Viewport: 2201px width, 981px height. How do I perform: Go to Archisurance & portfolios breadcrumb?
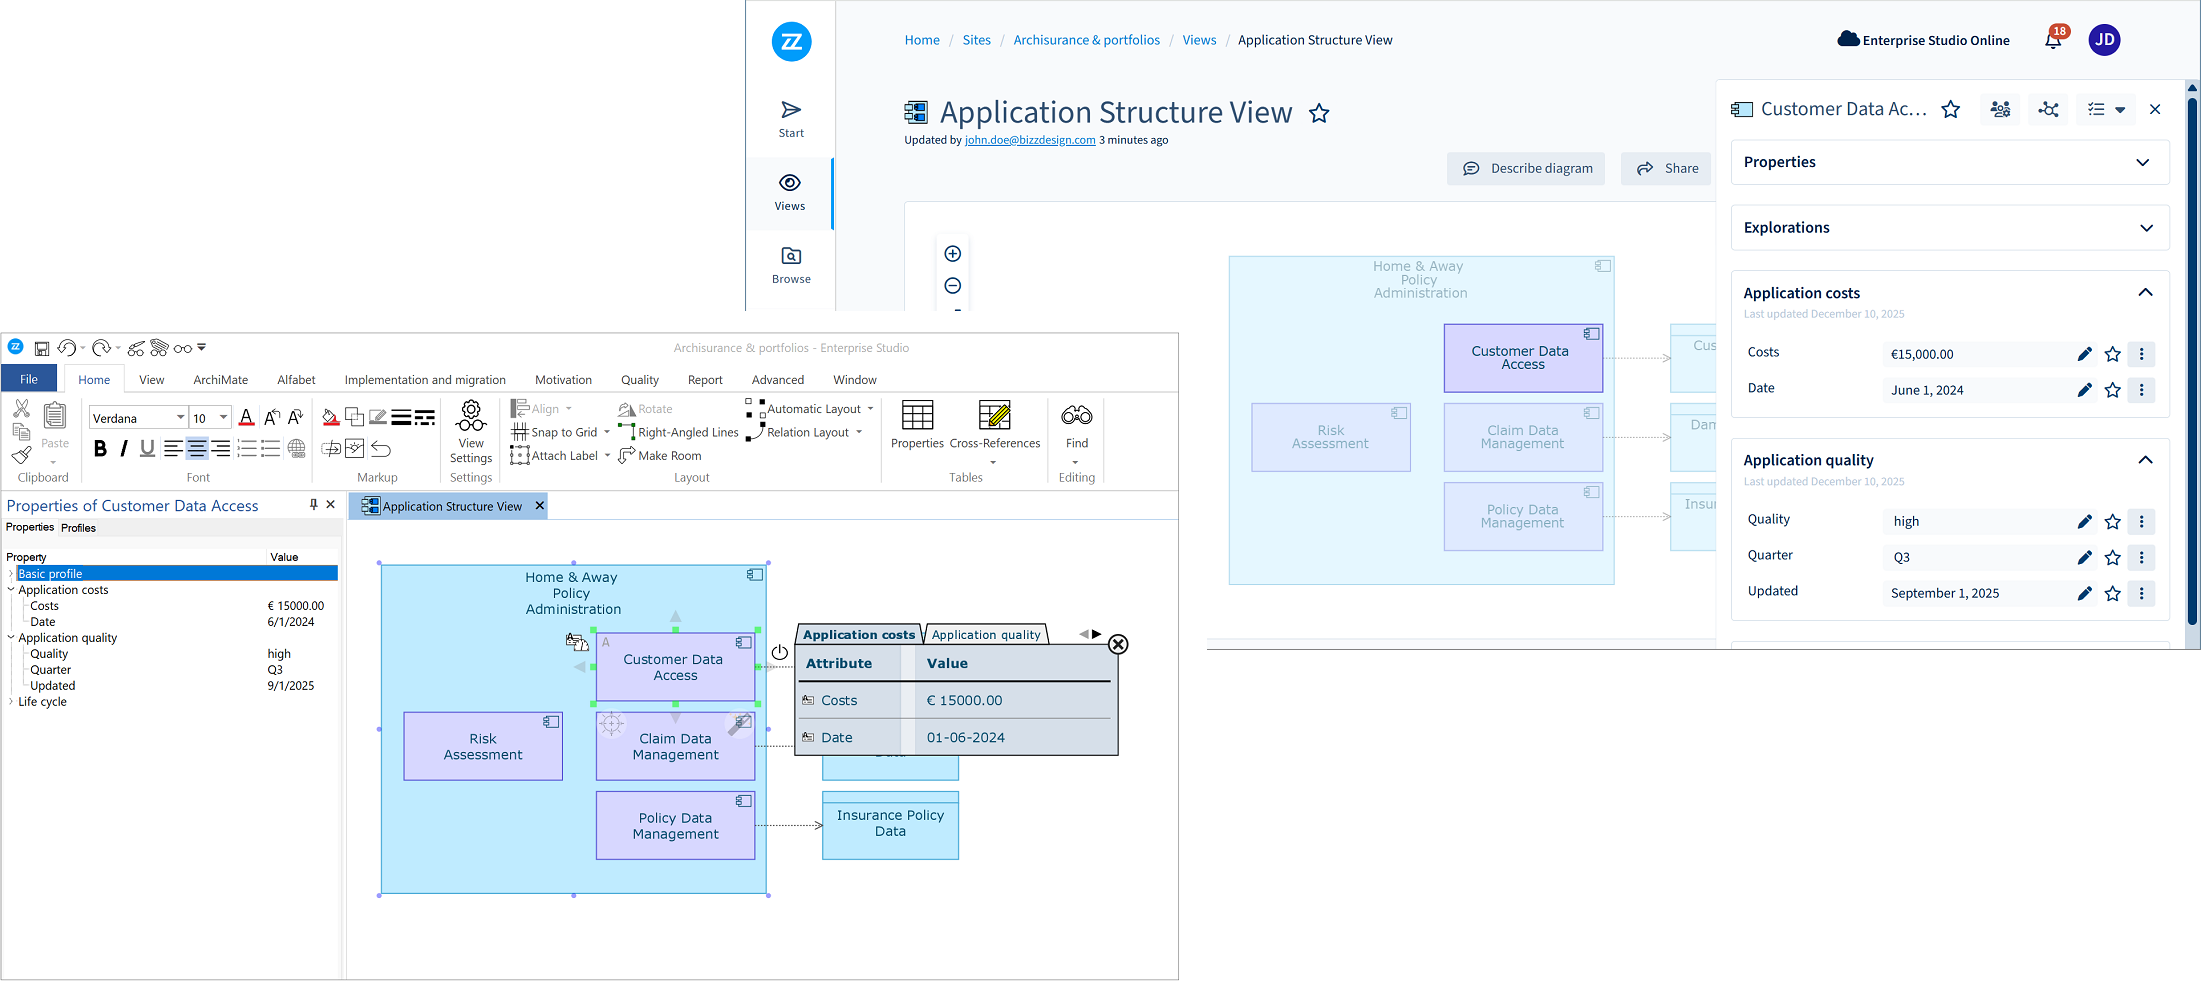point(1087,40)
